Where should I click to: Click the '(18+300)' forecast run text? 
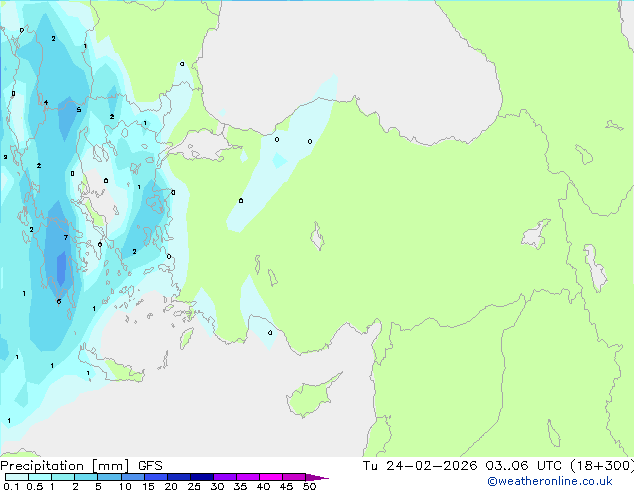pos(602,466)
